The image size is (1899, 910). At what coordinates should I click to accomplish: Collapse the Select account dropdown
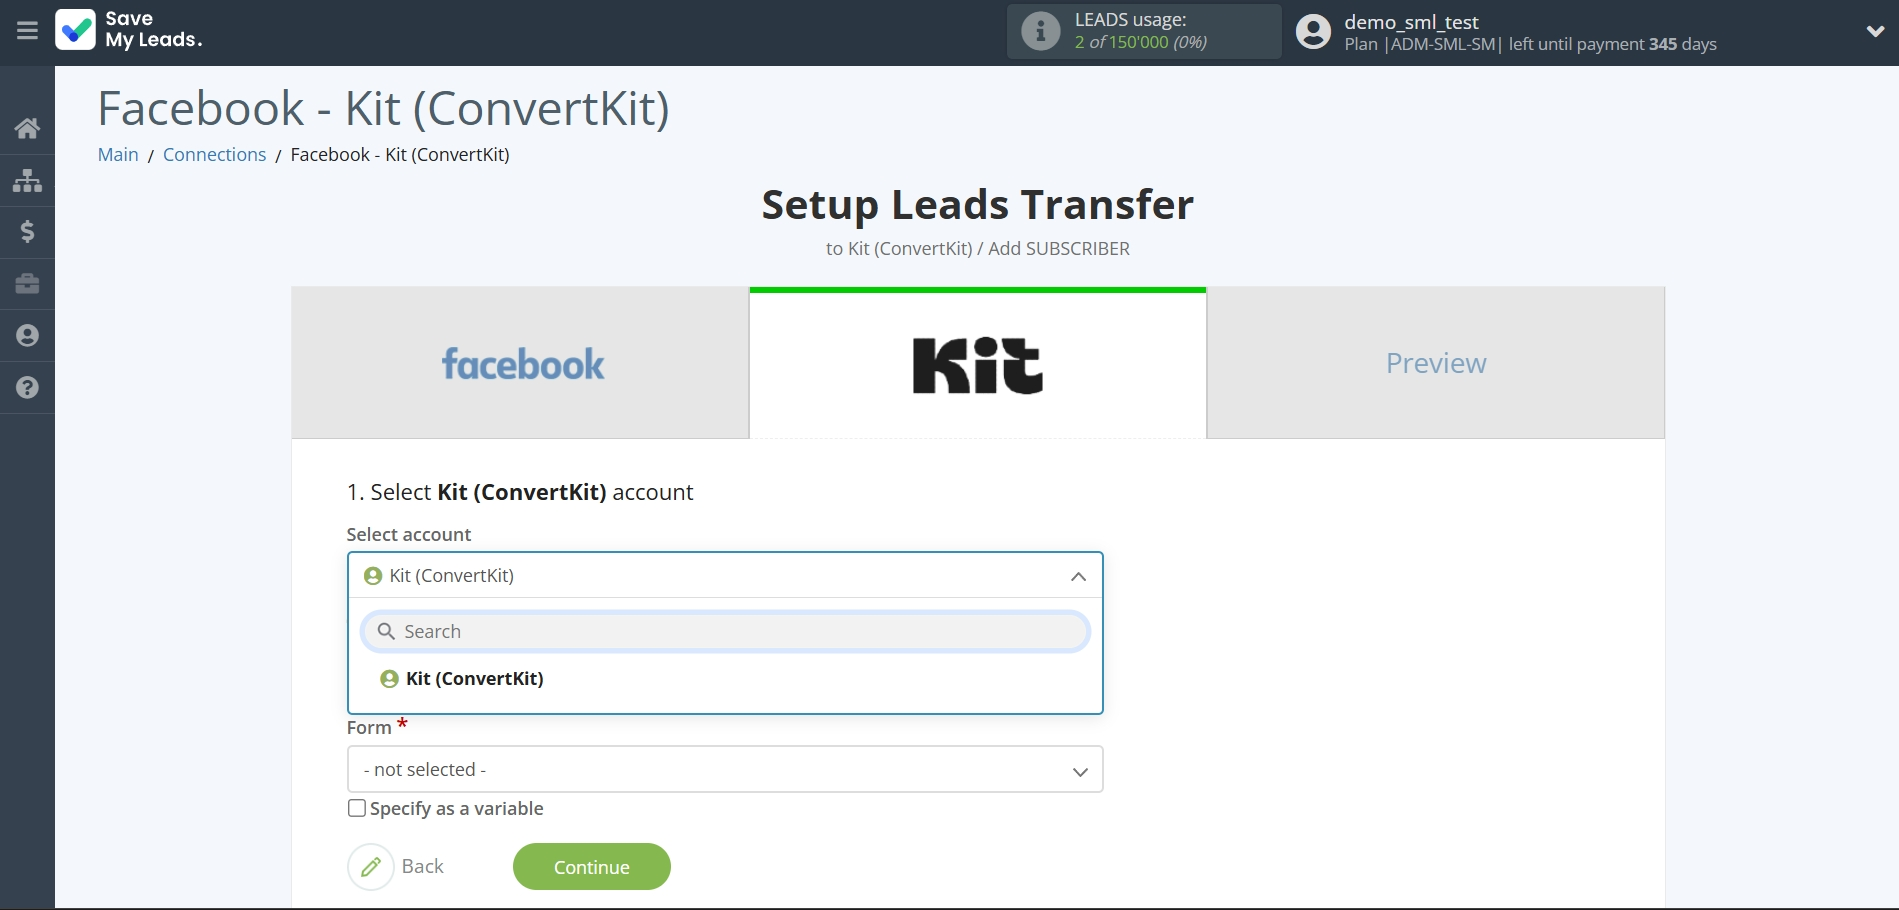tap(1078, 575)
